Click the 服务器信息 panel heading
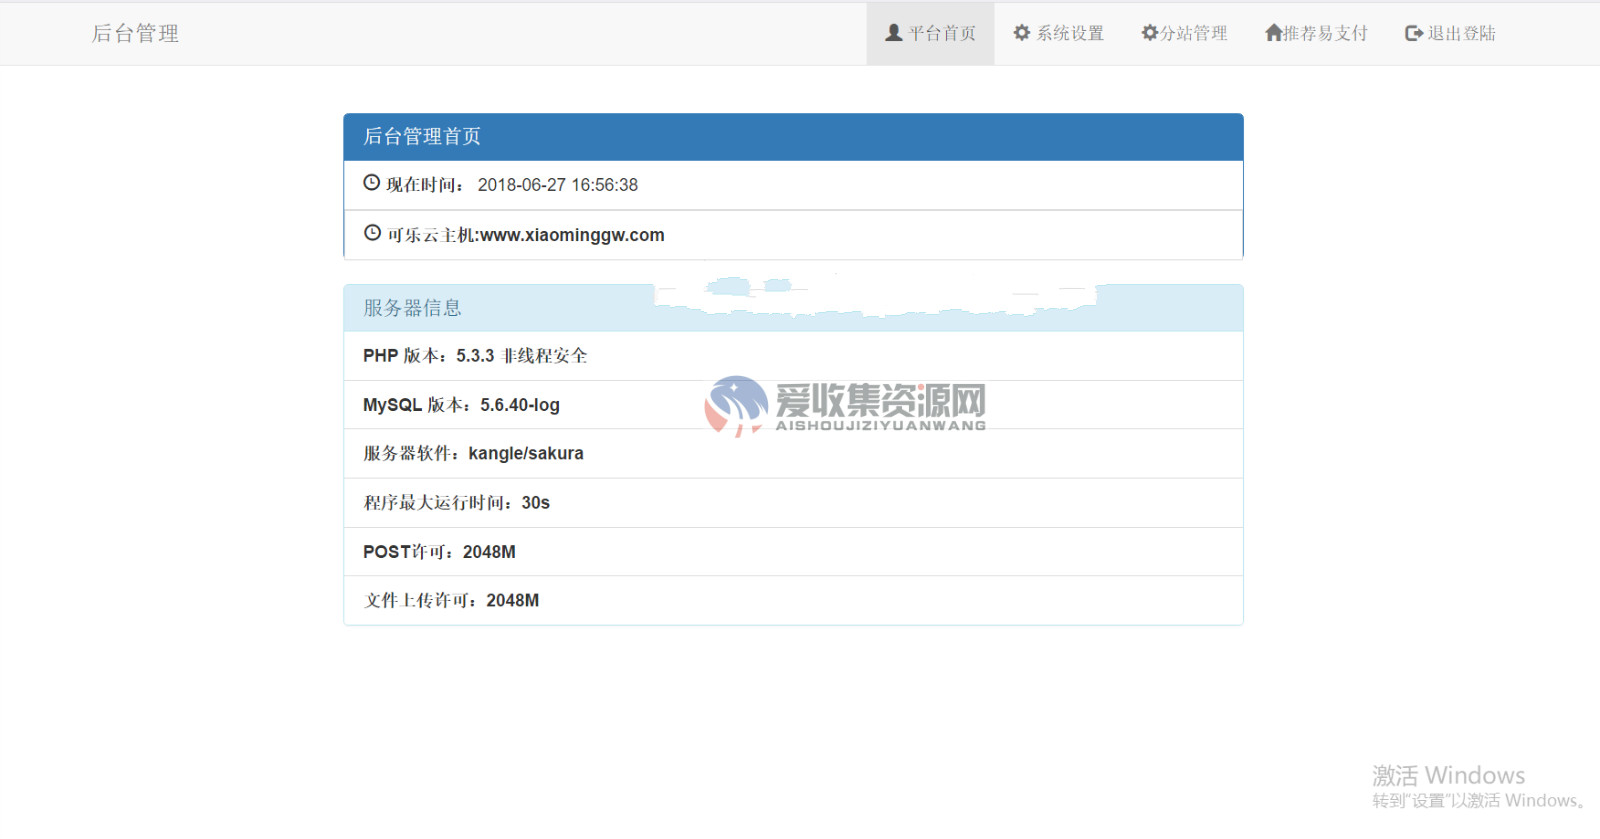Image resolution: width=1600 pixels, height=839 pixels. (412, 308)
